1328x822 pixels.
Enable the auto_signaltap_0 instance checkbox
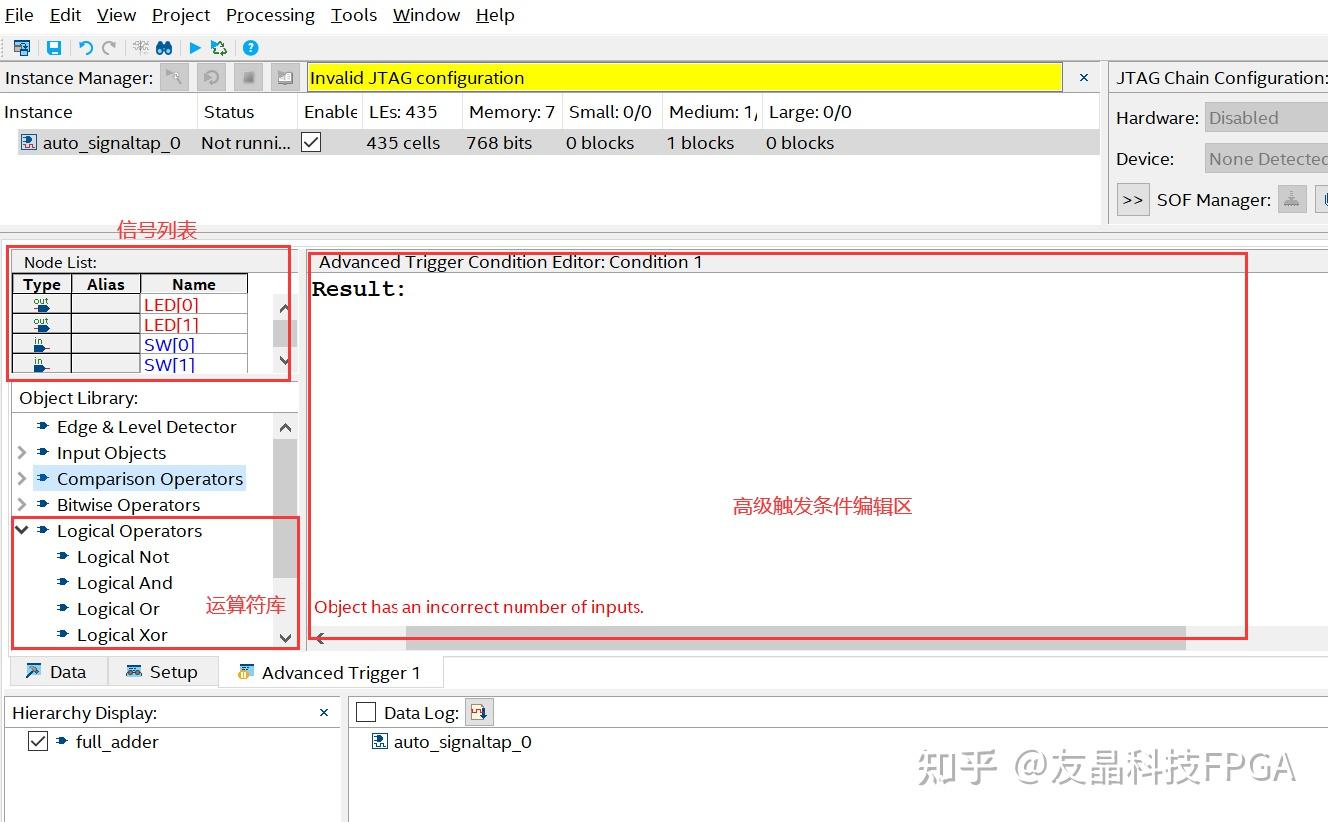(x=313, y=142)
